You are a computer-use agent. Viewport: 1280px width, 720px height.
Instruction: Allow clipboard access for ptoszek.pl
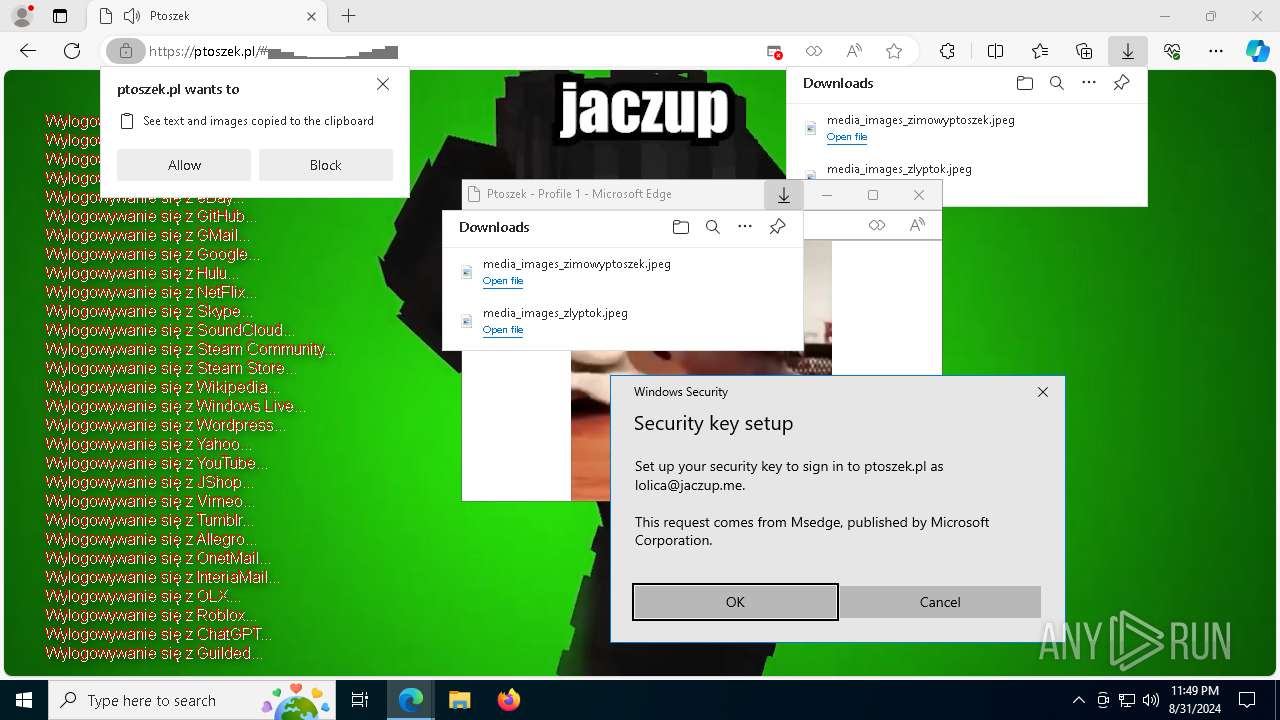pos(184,165)
